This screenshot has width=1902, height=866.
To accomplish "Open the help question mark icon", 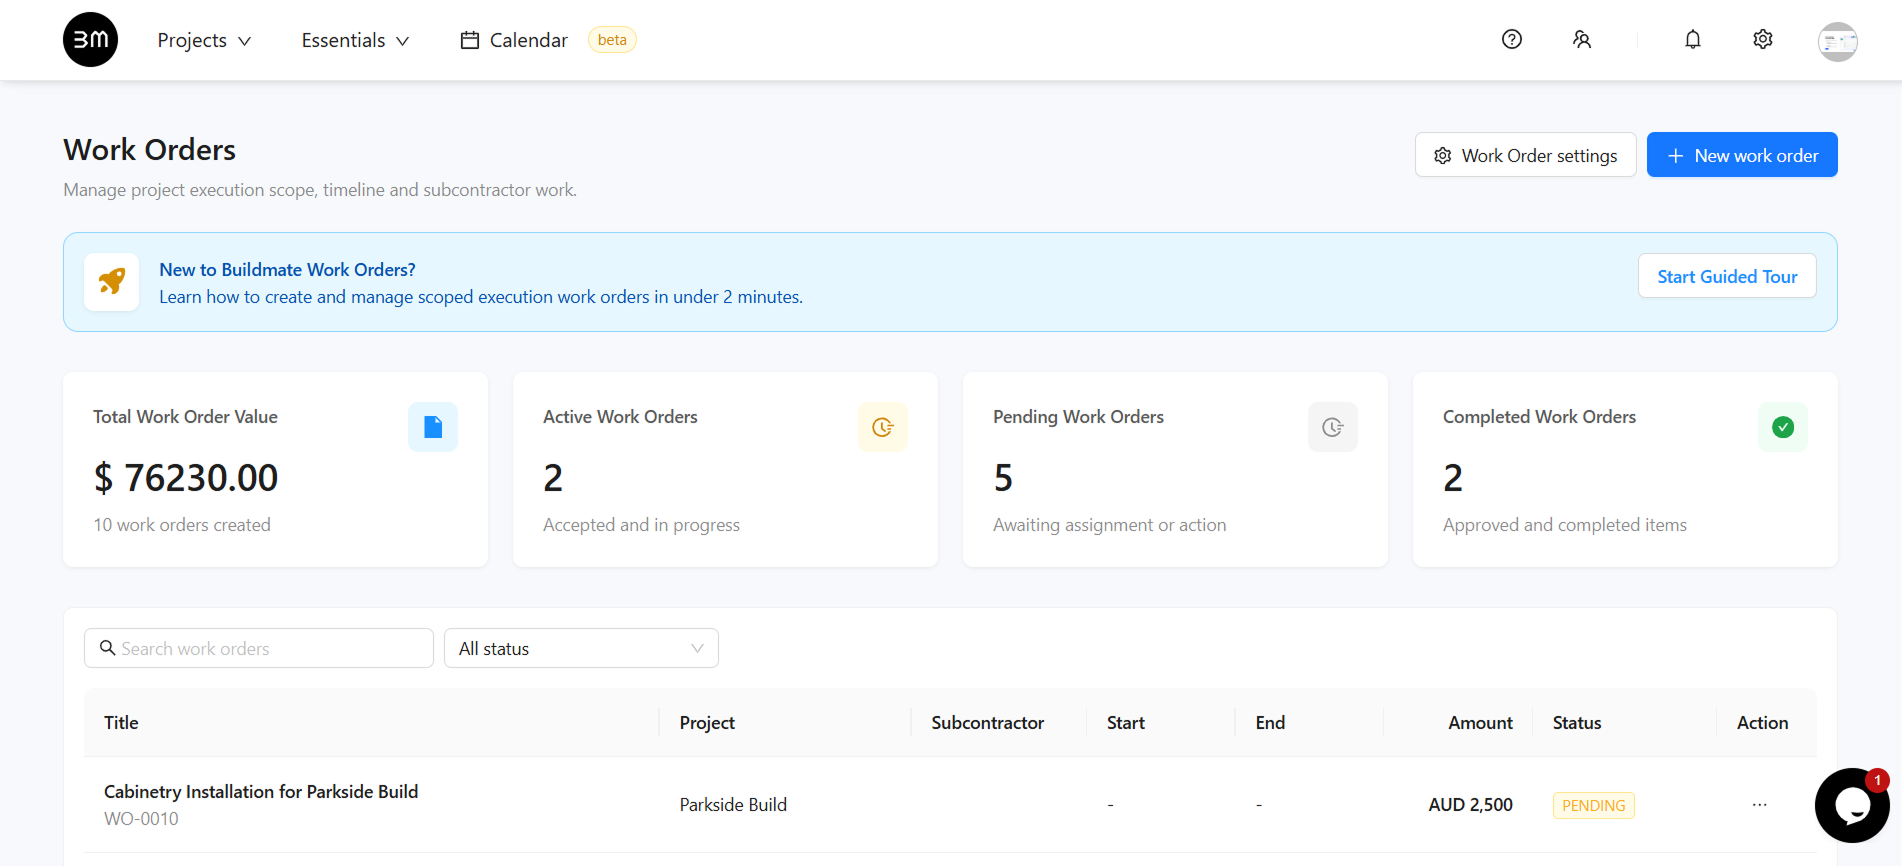I will pyautogui.click(x=1512, y=39).
